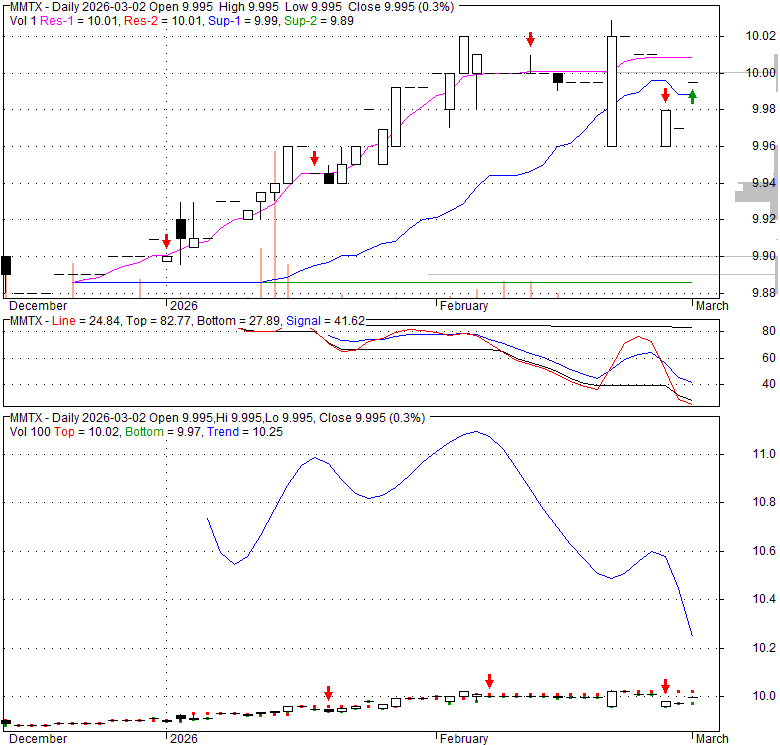This screenshot has height=745, width=780.
Task: Click the green up arrow in top chart
Action: click(692, 97)
